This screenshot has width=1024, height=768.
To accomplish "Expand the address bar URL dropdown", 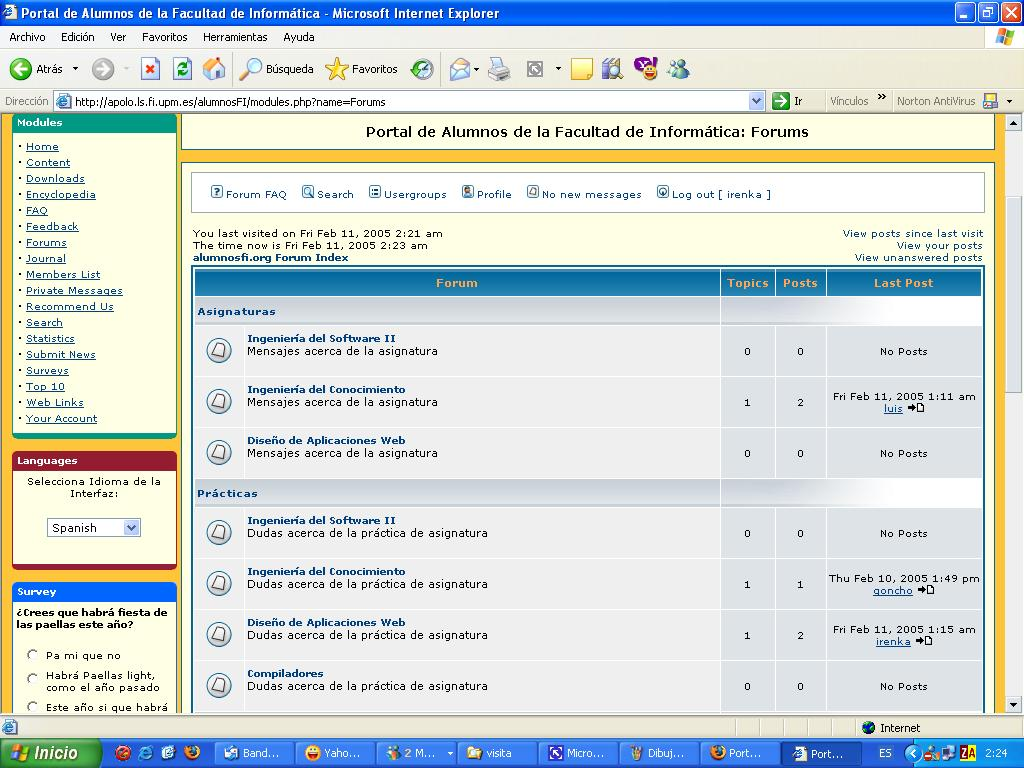I will (756, 101).
